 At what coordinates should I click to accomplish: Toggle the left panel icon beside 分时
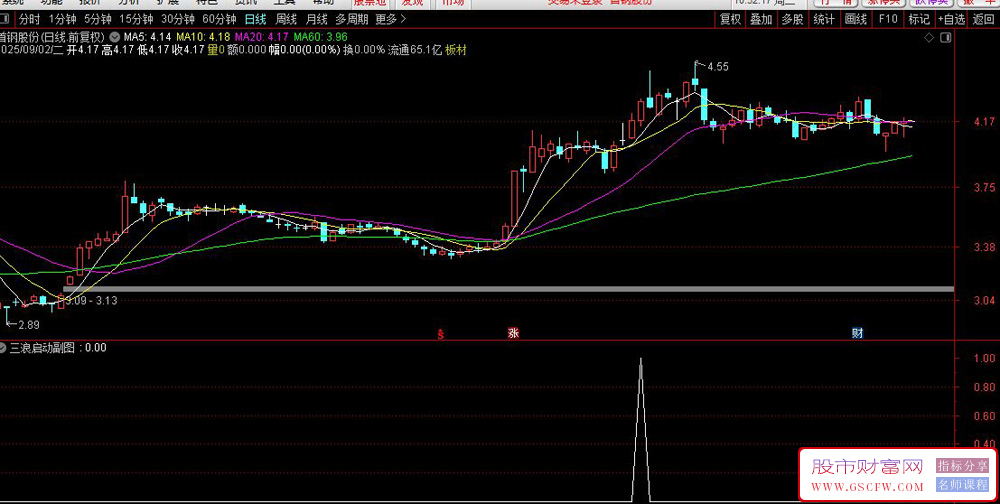tap(6, 19)
